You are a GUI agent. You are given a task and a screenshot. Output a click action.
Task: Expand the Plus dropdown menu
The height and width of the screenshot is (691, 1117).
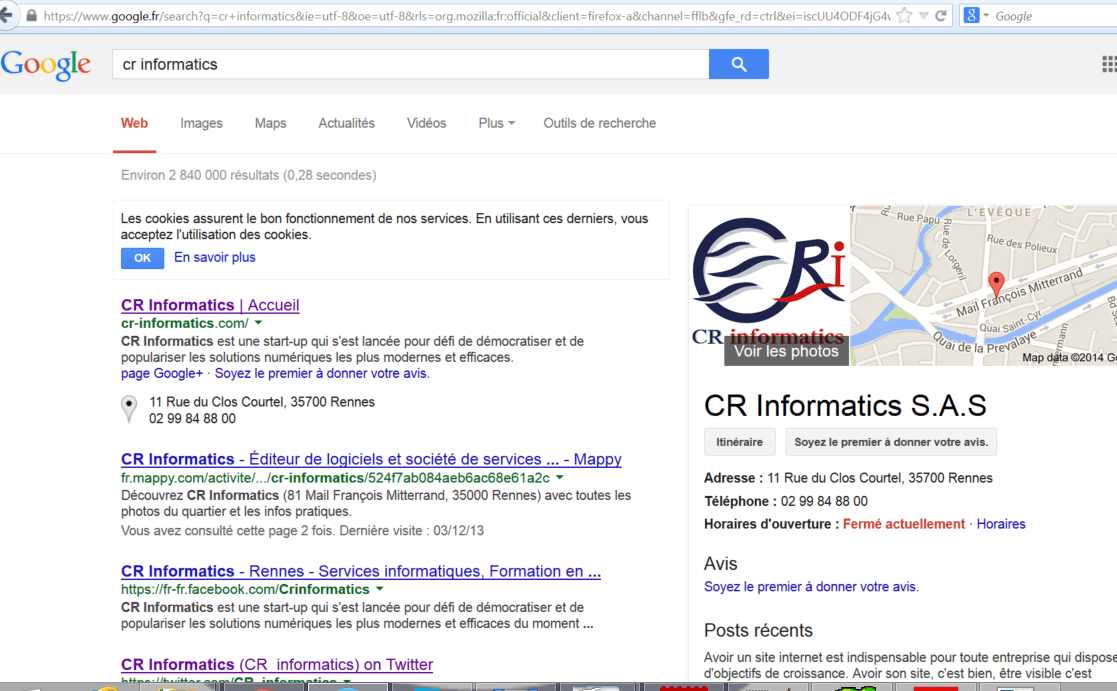tap(497, 123)
